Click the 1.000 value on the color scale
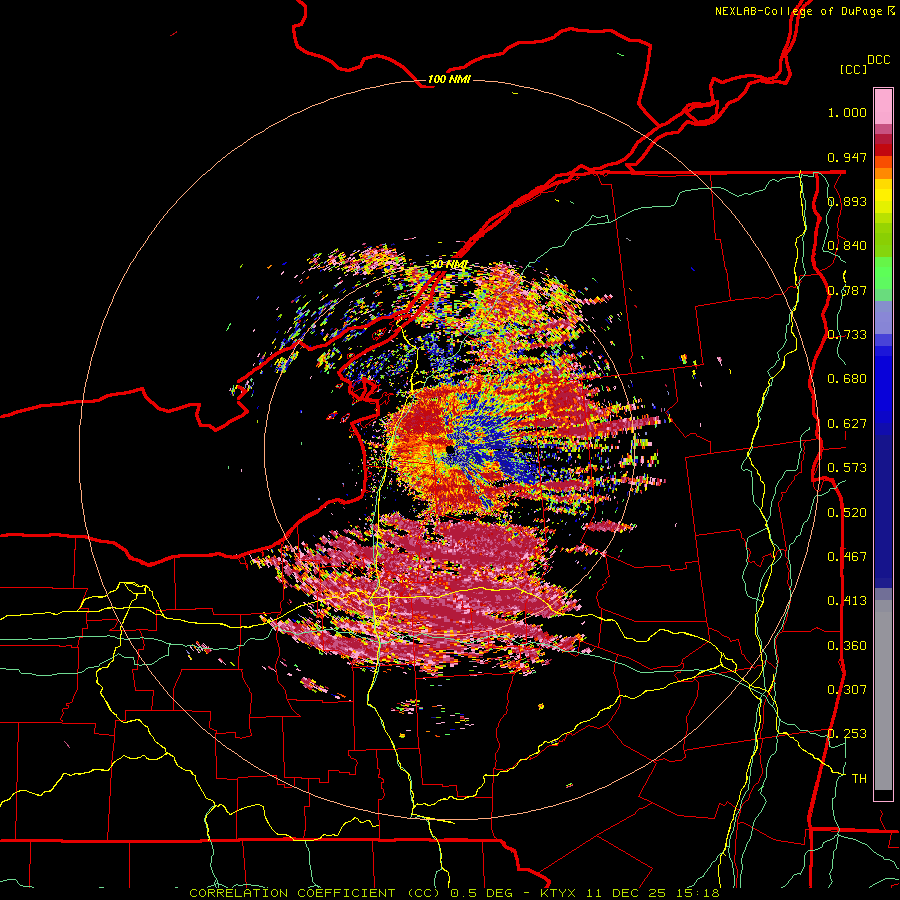900x900 pixels. [847, 112]
